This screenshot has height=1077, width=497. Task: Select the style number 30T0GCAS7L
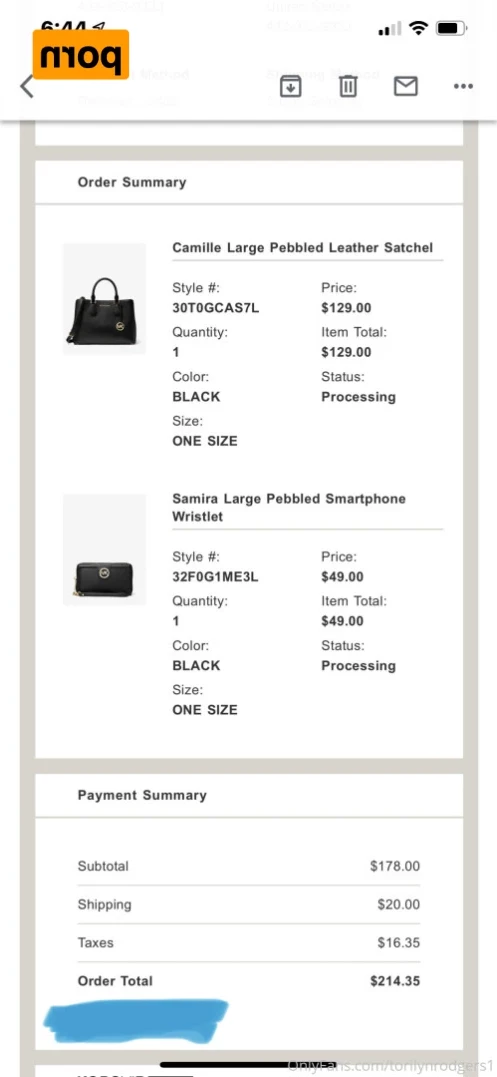216,308
